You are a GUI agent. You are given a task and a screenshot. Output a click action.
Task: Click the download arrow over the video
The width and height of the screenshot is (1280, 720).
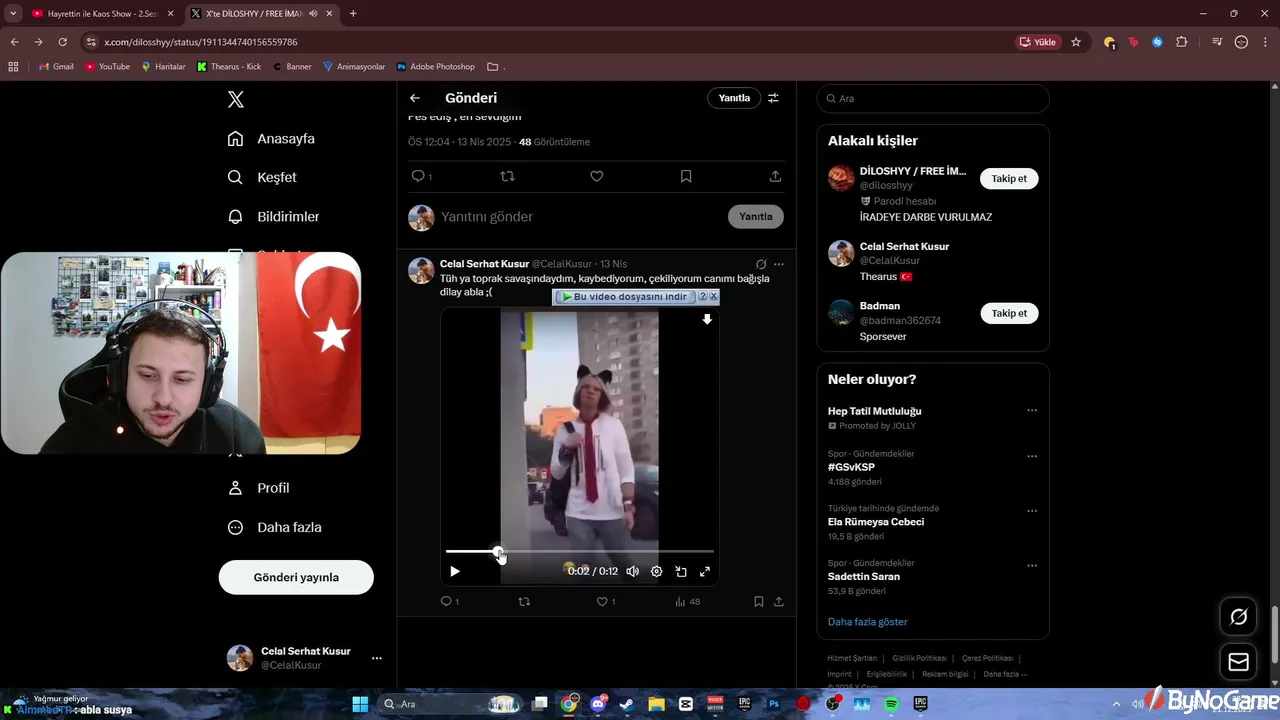[707, 320]
